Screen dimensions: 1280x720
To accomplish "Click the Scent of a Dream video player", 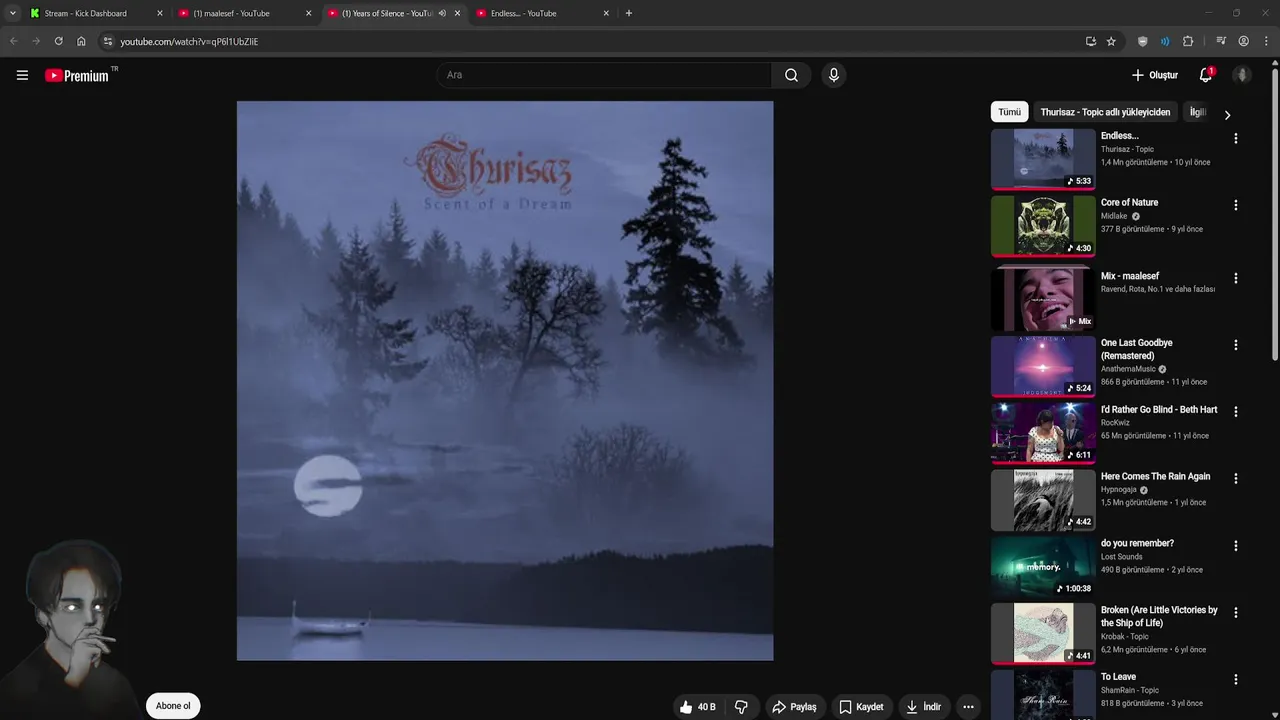I will pyautogui.click(x=505, y=381).
